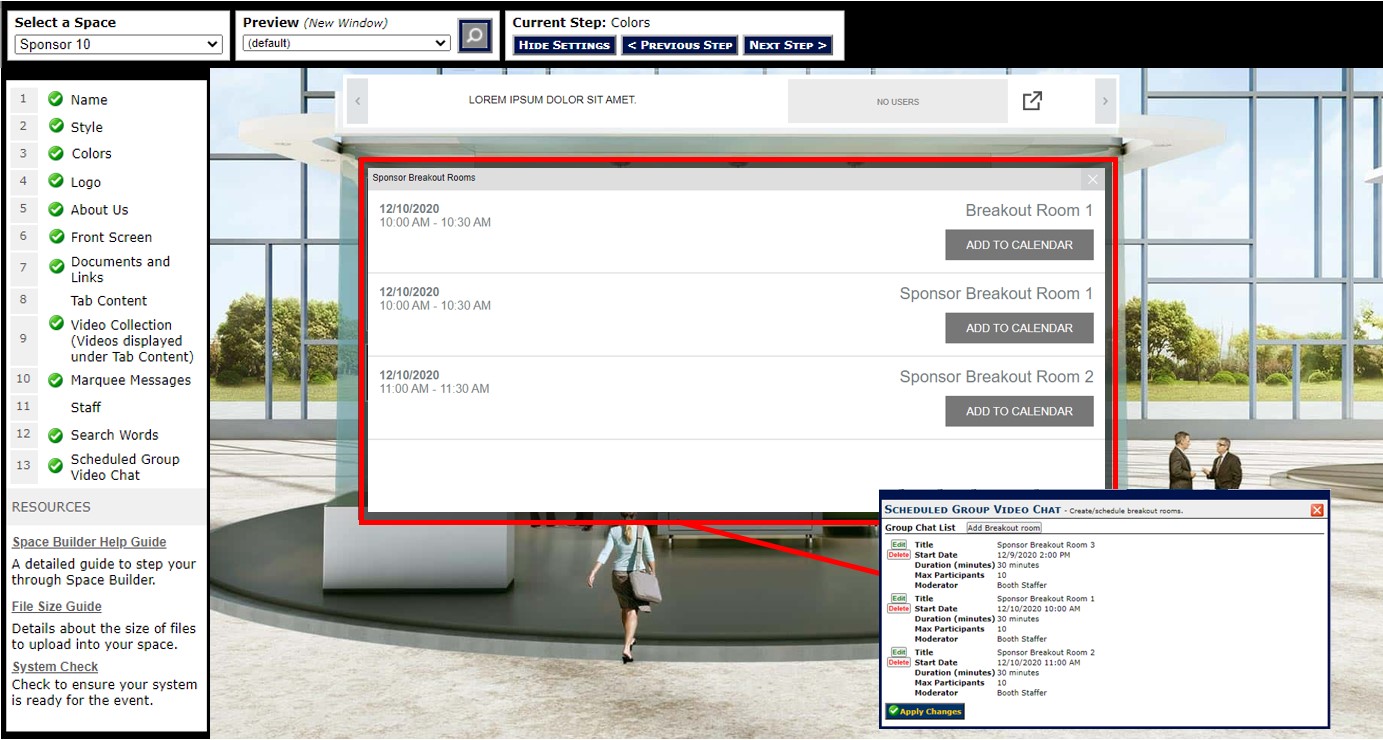Click the marquee left arrow
The height and width of the screenshot is (740, 1383).
point(357,101)
